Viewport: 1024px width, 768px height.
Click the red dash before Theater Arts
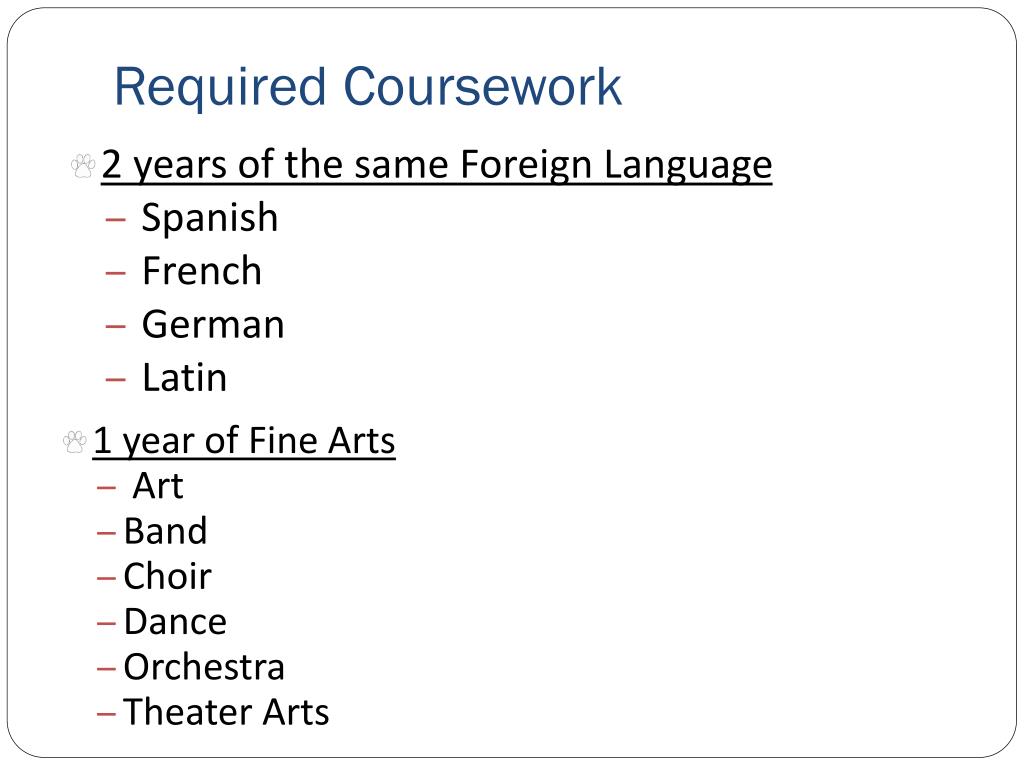click(106, 714)
